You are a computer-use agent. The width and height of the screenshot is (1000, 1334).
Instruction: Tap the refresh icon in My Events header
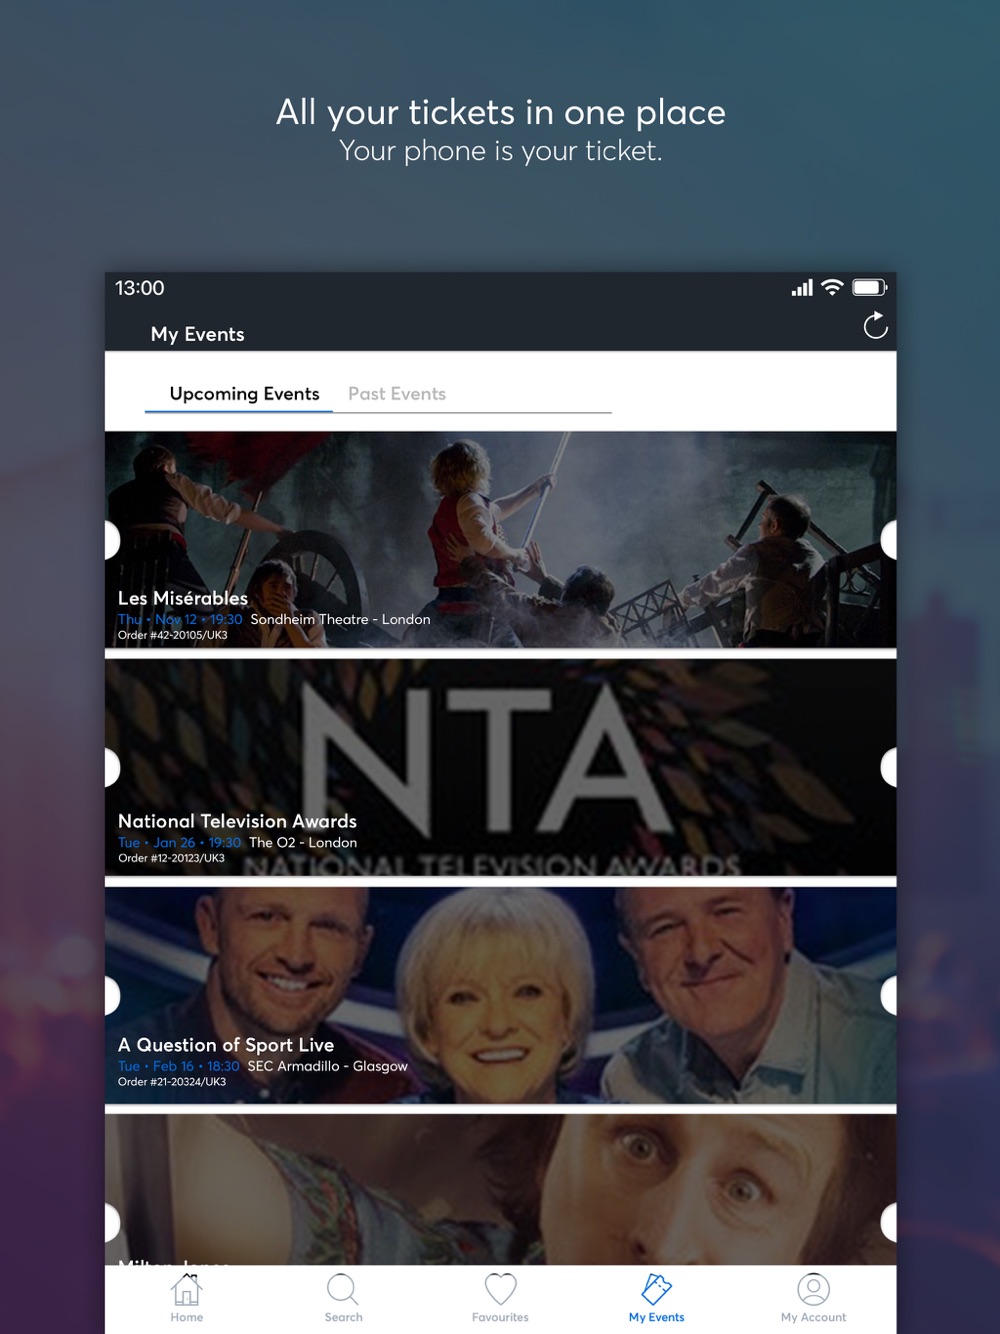pos(875,325)
